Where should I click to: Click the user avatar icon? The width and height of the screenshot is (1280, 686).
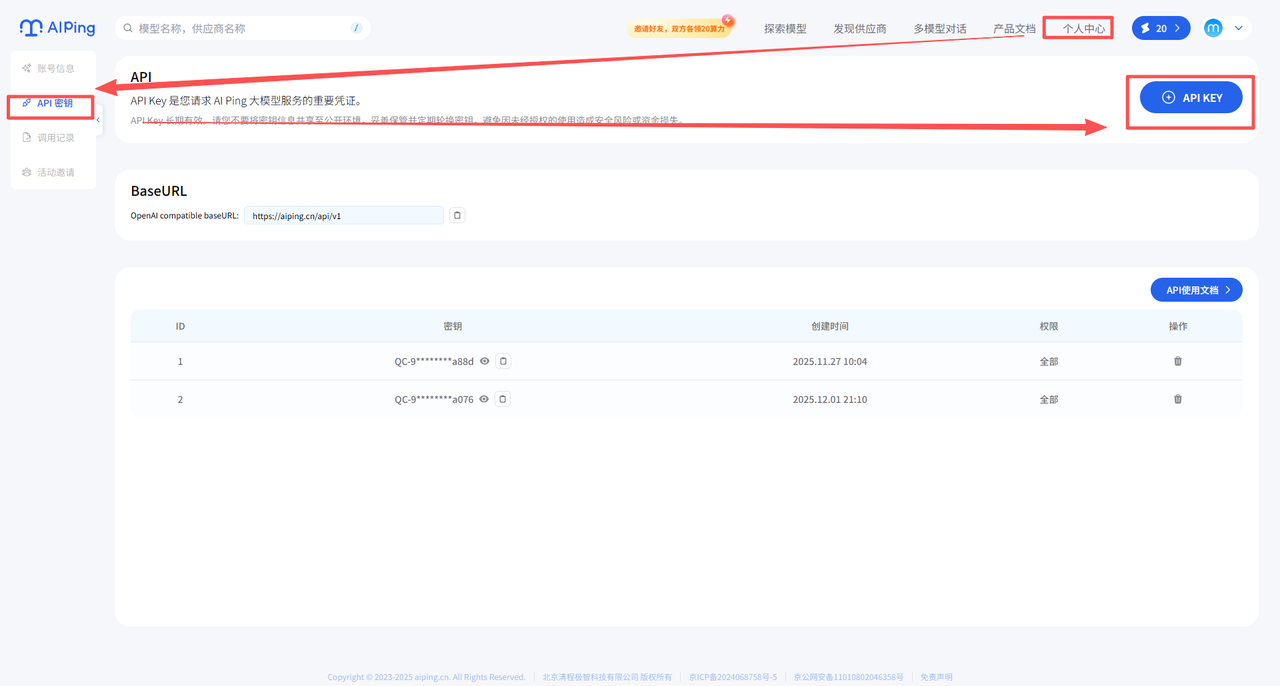click(1213, 28)
